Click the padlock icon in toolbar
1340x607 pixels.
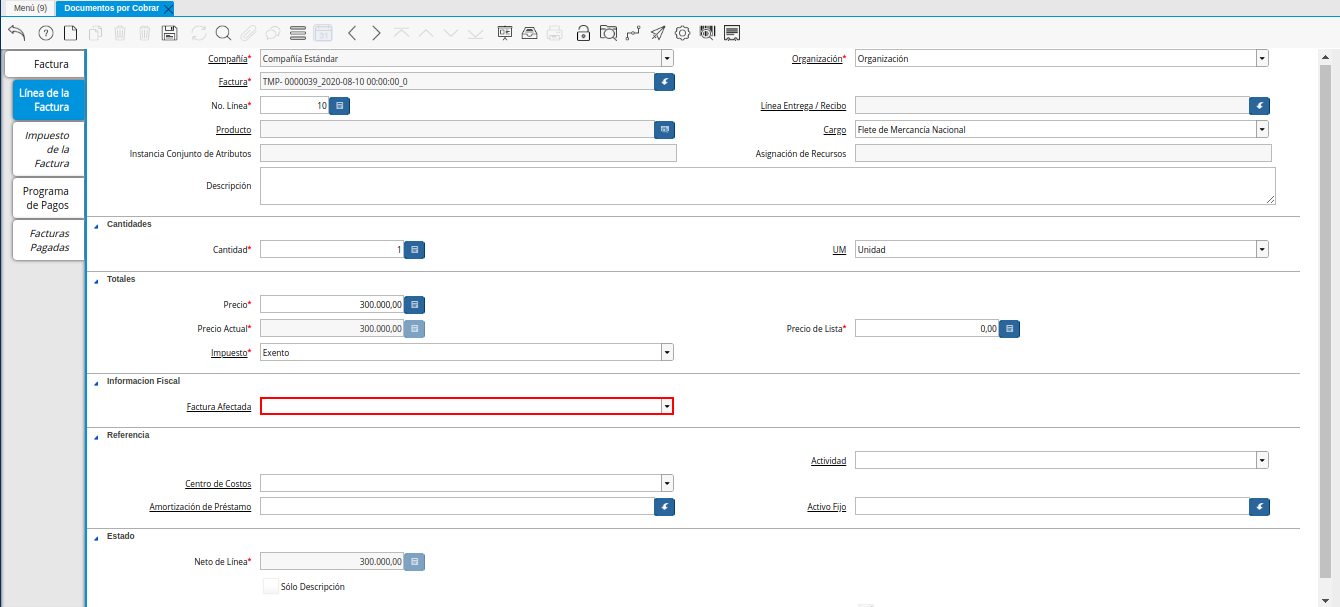pyautogui.click(x=583, y=33)
